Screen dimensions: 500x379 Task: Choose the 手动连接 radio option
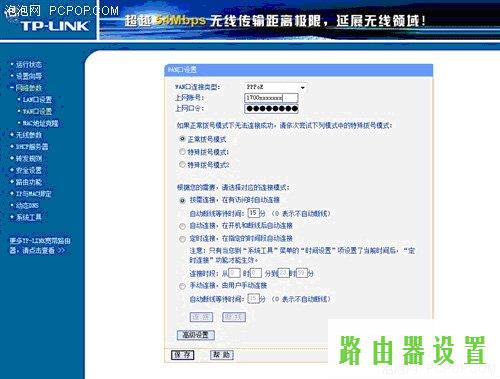(182, 286)
